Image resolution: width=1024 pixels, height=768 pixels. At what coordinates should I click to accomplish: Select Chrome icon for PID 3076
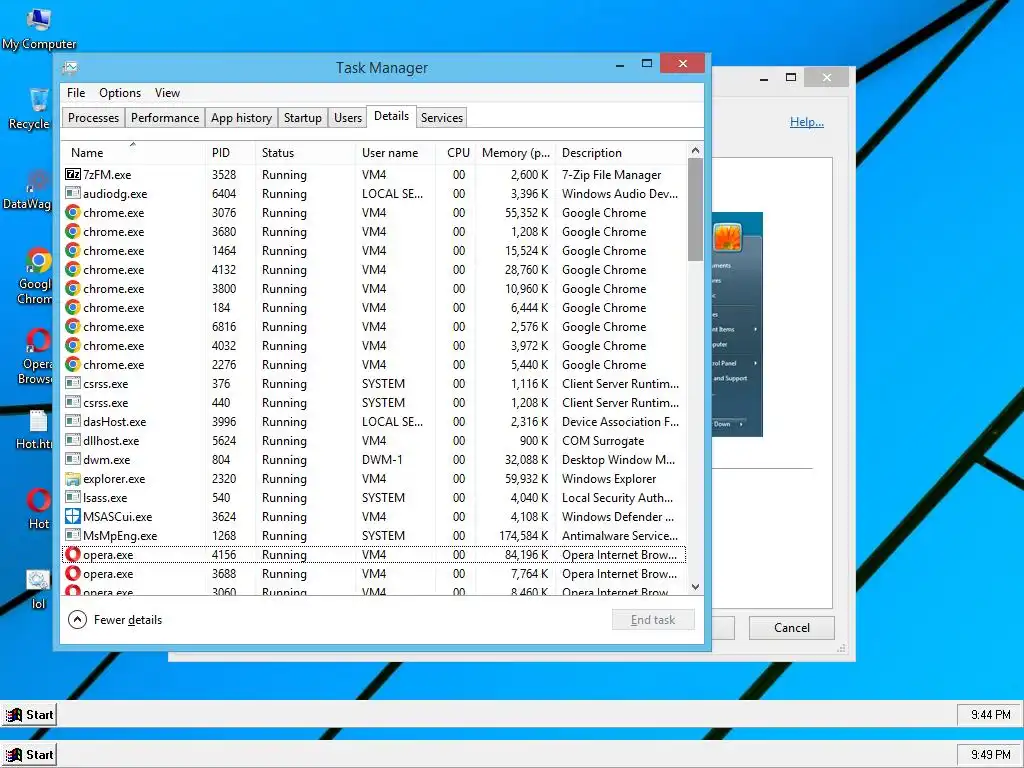tap(72, 212)
